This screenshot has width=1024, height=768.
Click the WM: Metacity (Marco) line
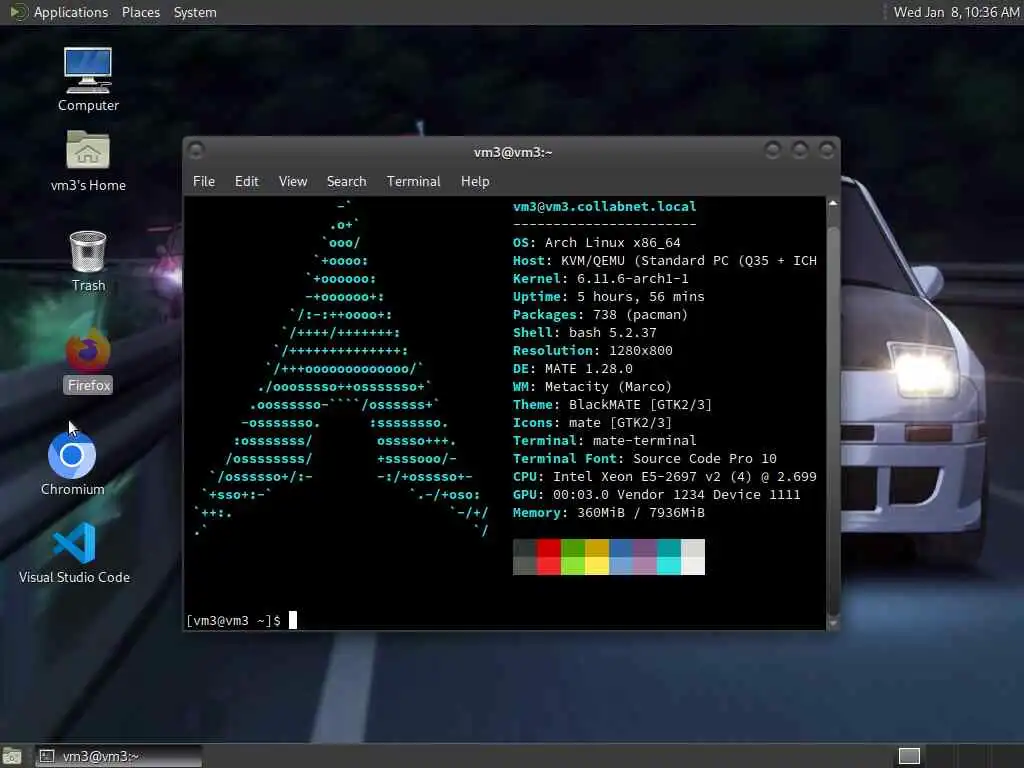click(x=592, y=387)
